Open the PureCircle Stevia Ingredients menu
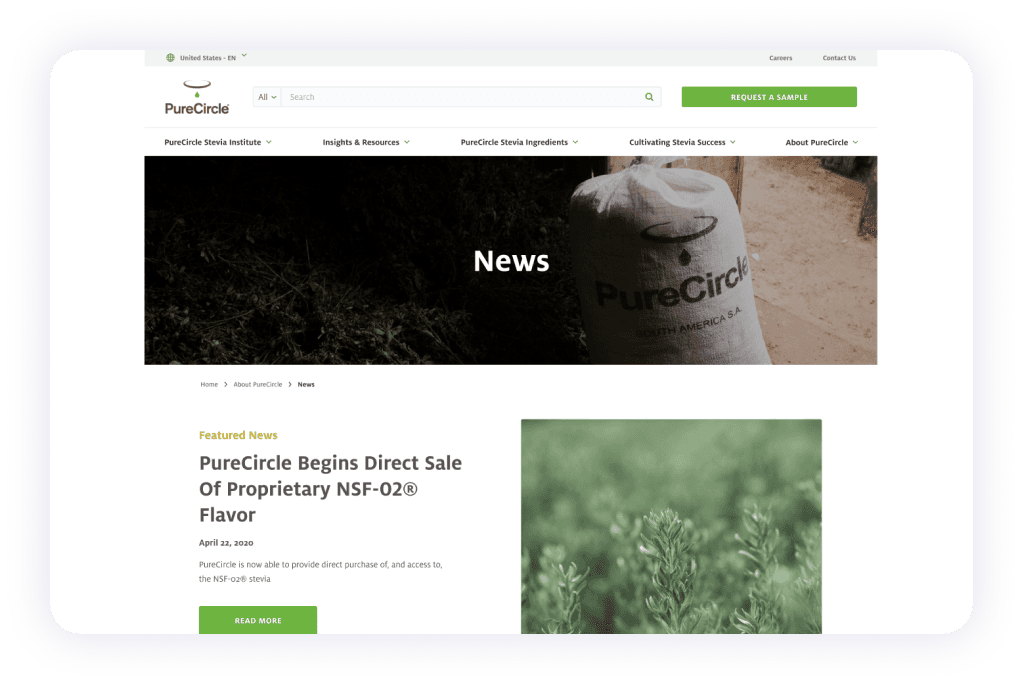This screenshot has height=684, width=1023. (x=518, y=142)
